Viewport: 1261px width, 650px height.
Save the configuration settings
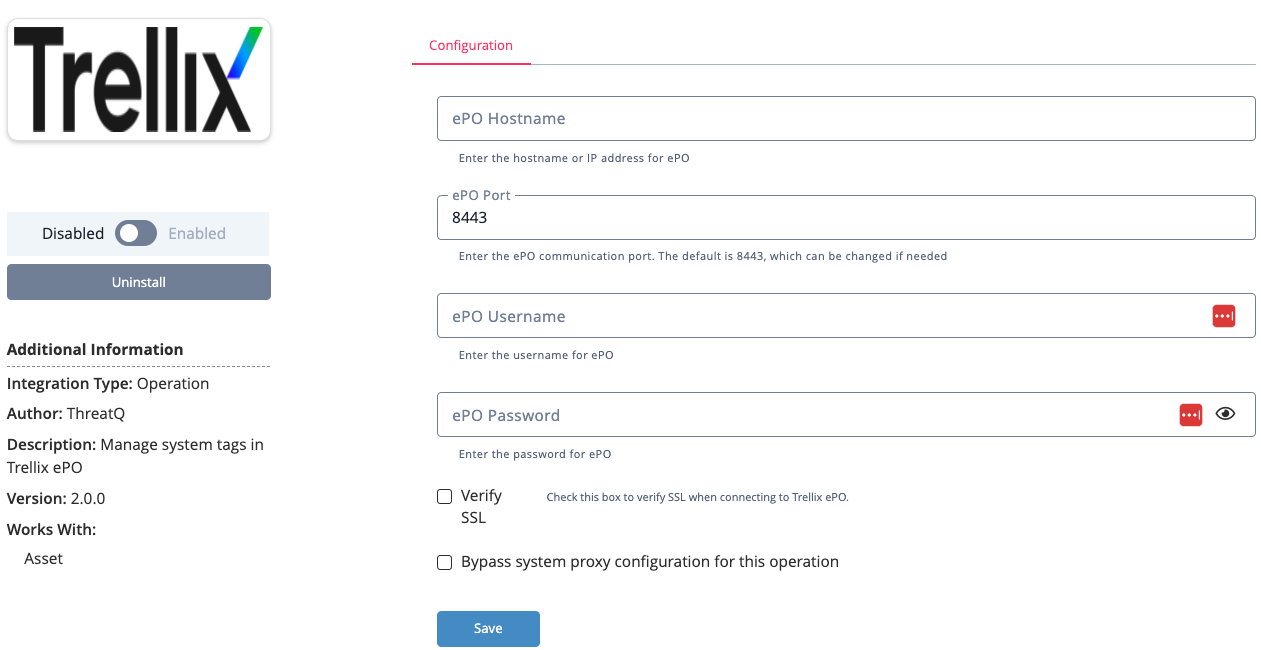tap(488, 629)
